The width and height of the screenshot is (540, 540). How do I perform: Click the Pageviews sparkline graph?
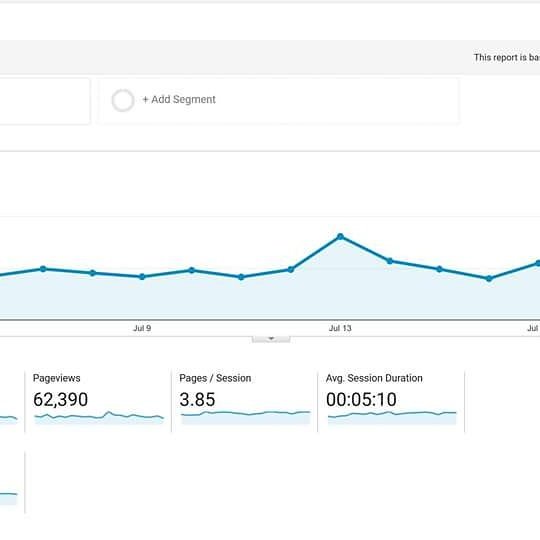(x=99, y=417)
